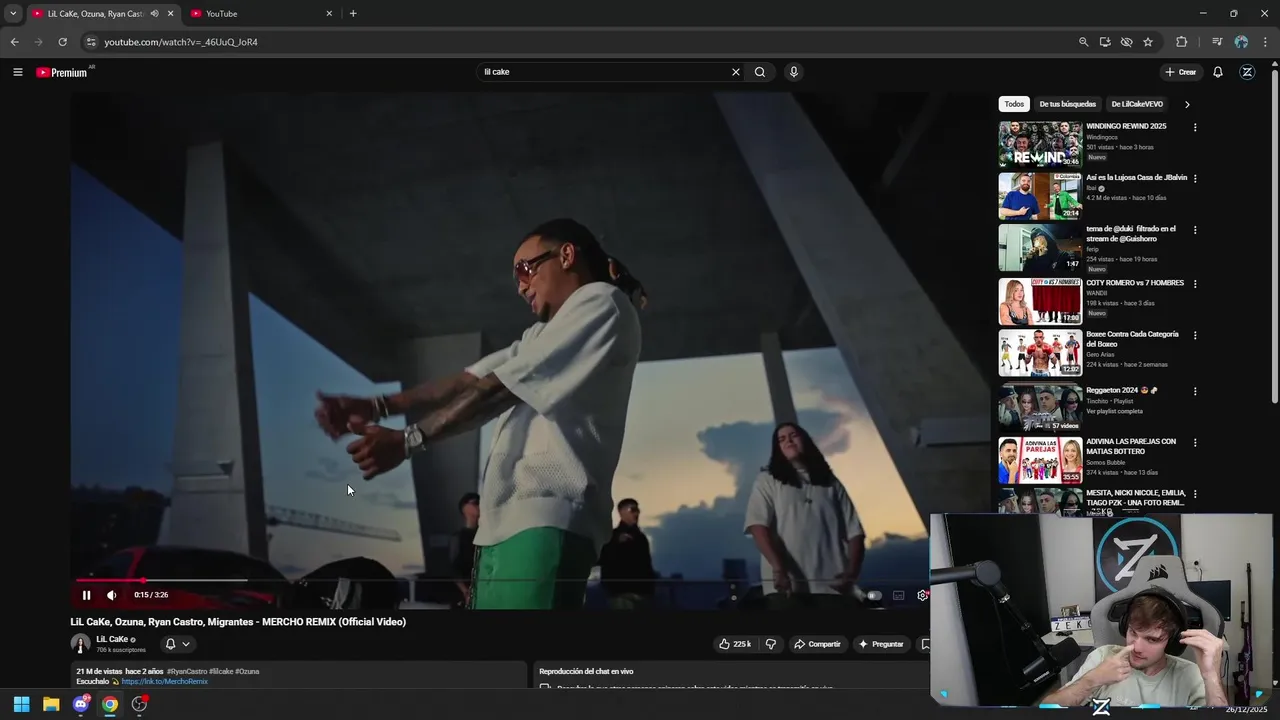The width and height of the screenshot is (1280, 720).
Task: Open YouTube notifications bell
Action: (x=1218, y=72)
